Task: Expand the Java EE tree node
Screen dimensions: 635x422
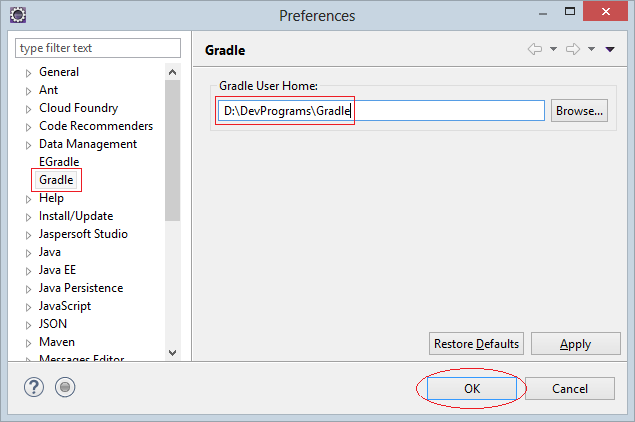Action: tap(28, 271)
